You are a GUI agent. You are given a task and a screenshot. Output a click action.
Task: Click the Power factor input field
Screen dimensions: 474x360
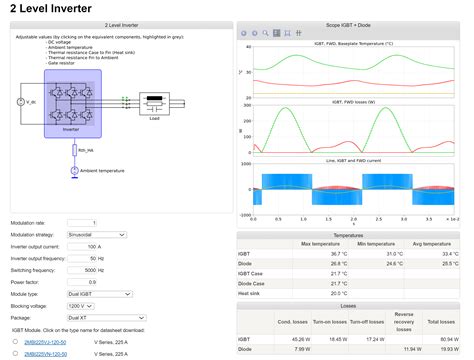[x=82, y=282]
